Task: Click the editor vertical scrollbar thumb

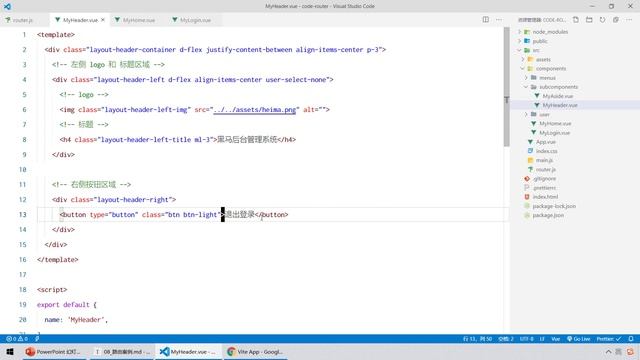Action: 506,87
